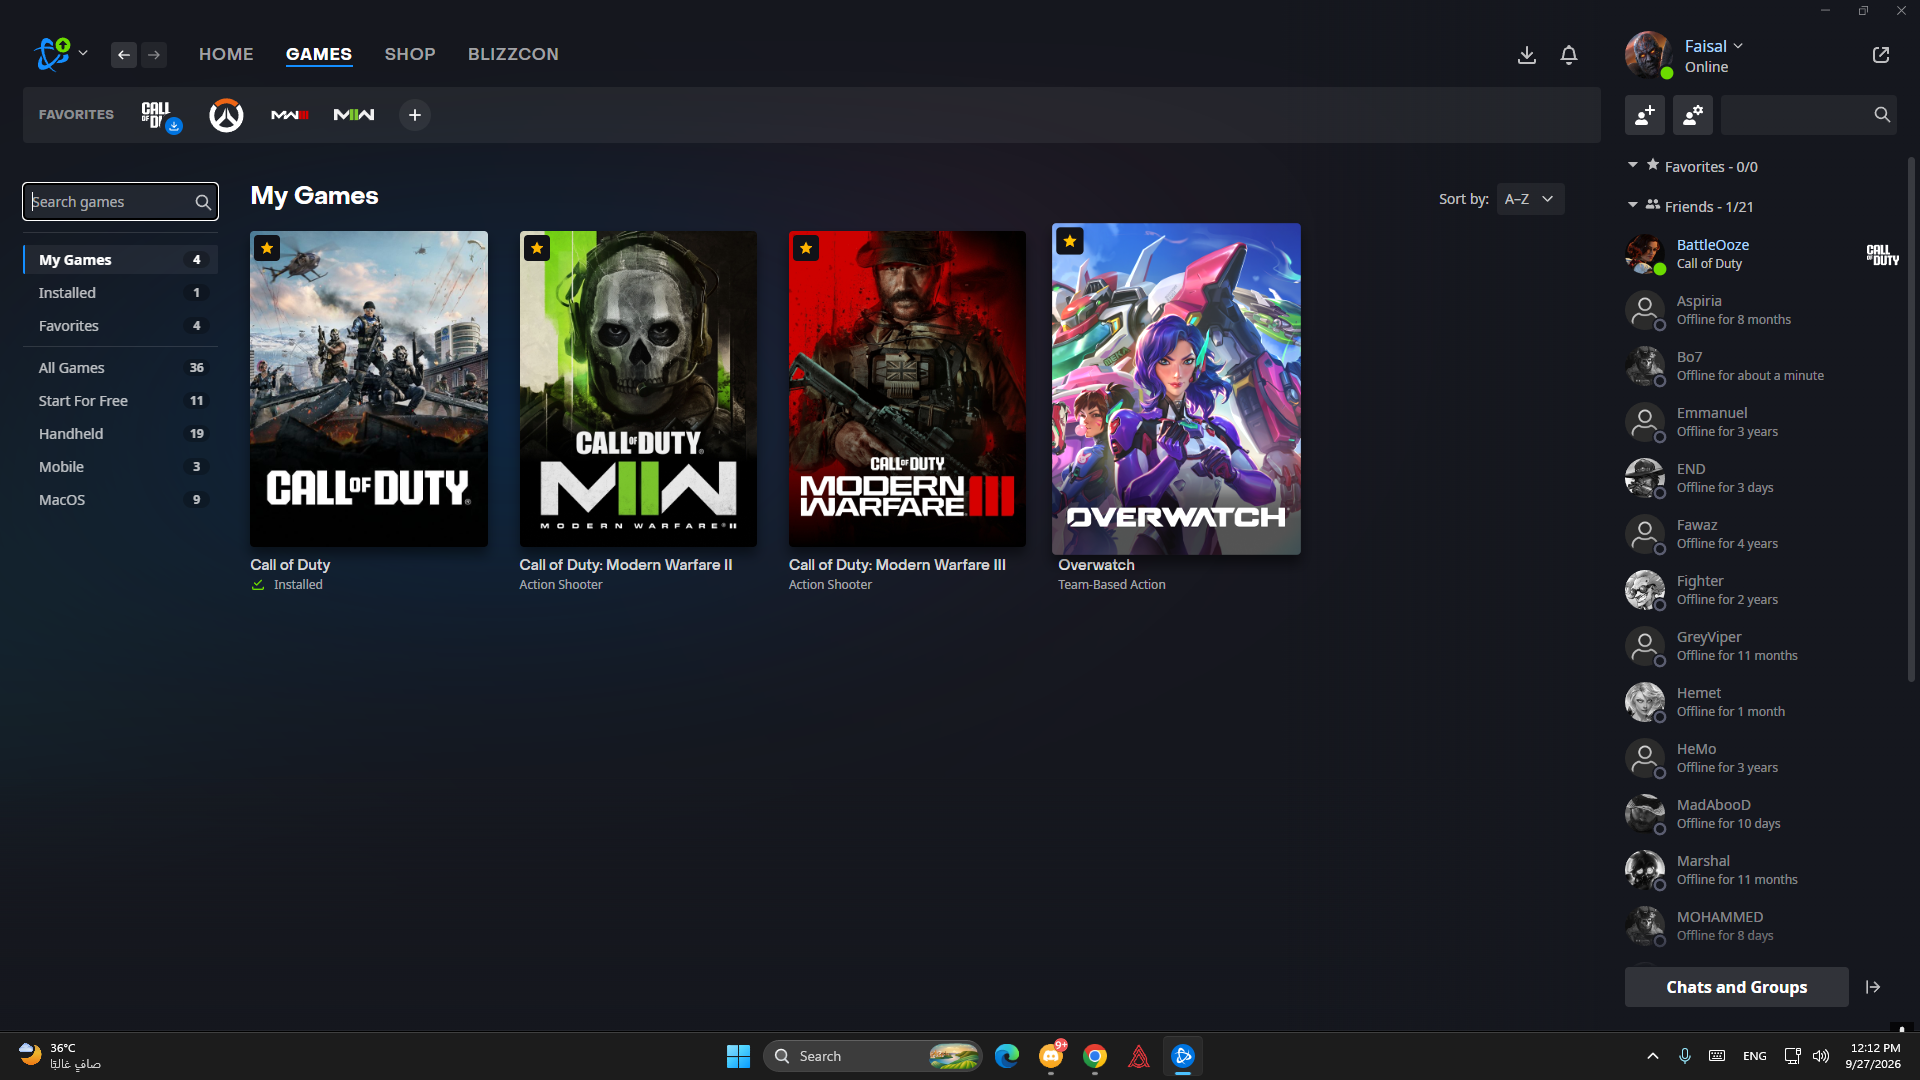
Task: Click the friends search magnifier icon
Action: pyautogui.click(x=1882, y=115)
